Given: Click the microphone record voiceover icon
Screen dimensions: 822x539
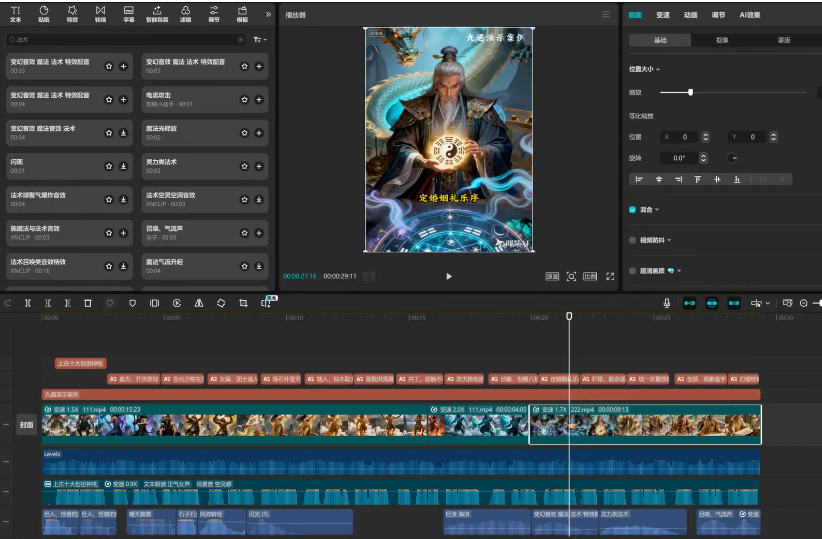Looking at the screenshot, I should click(x=666, y=303).
